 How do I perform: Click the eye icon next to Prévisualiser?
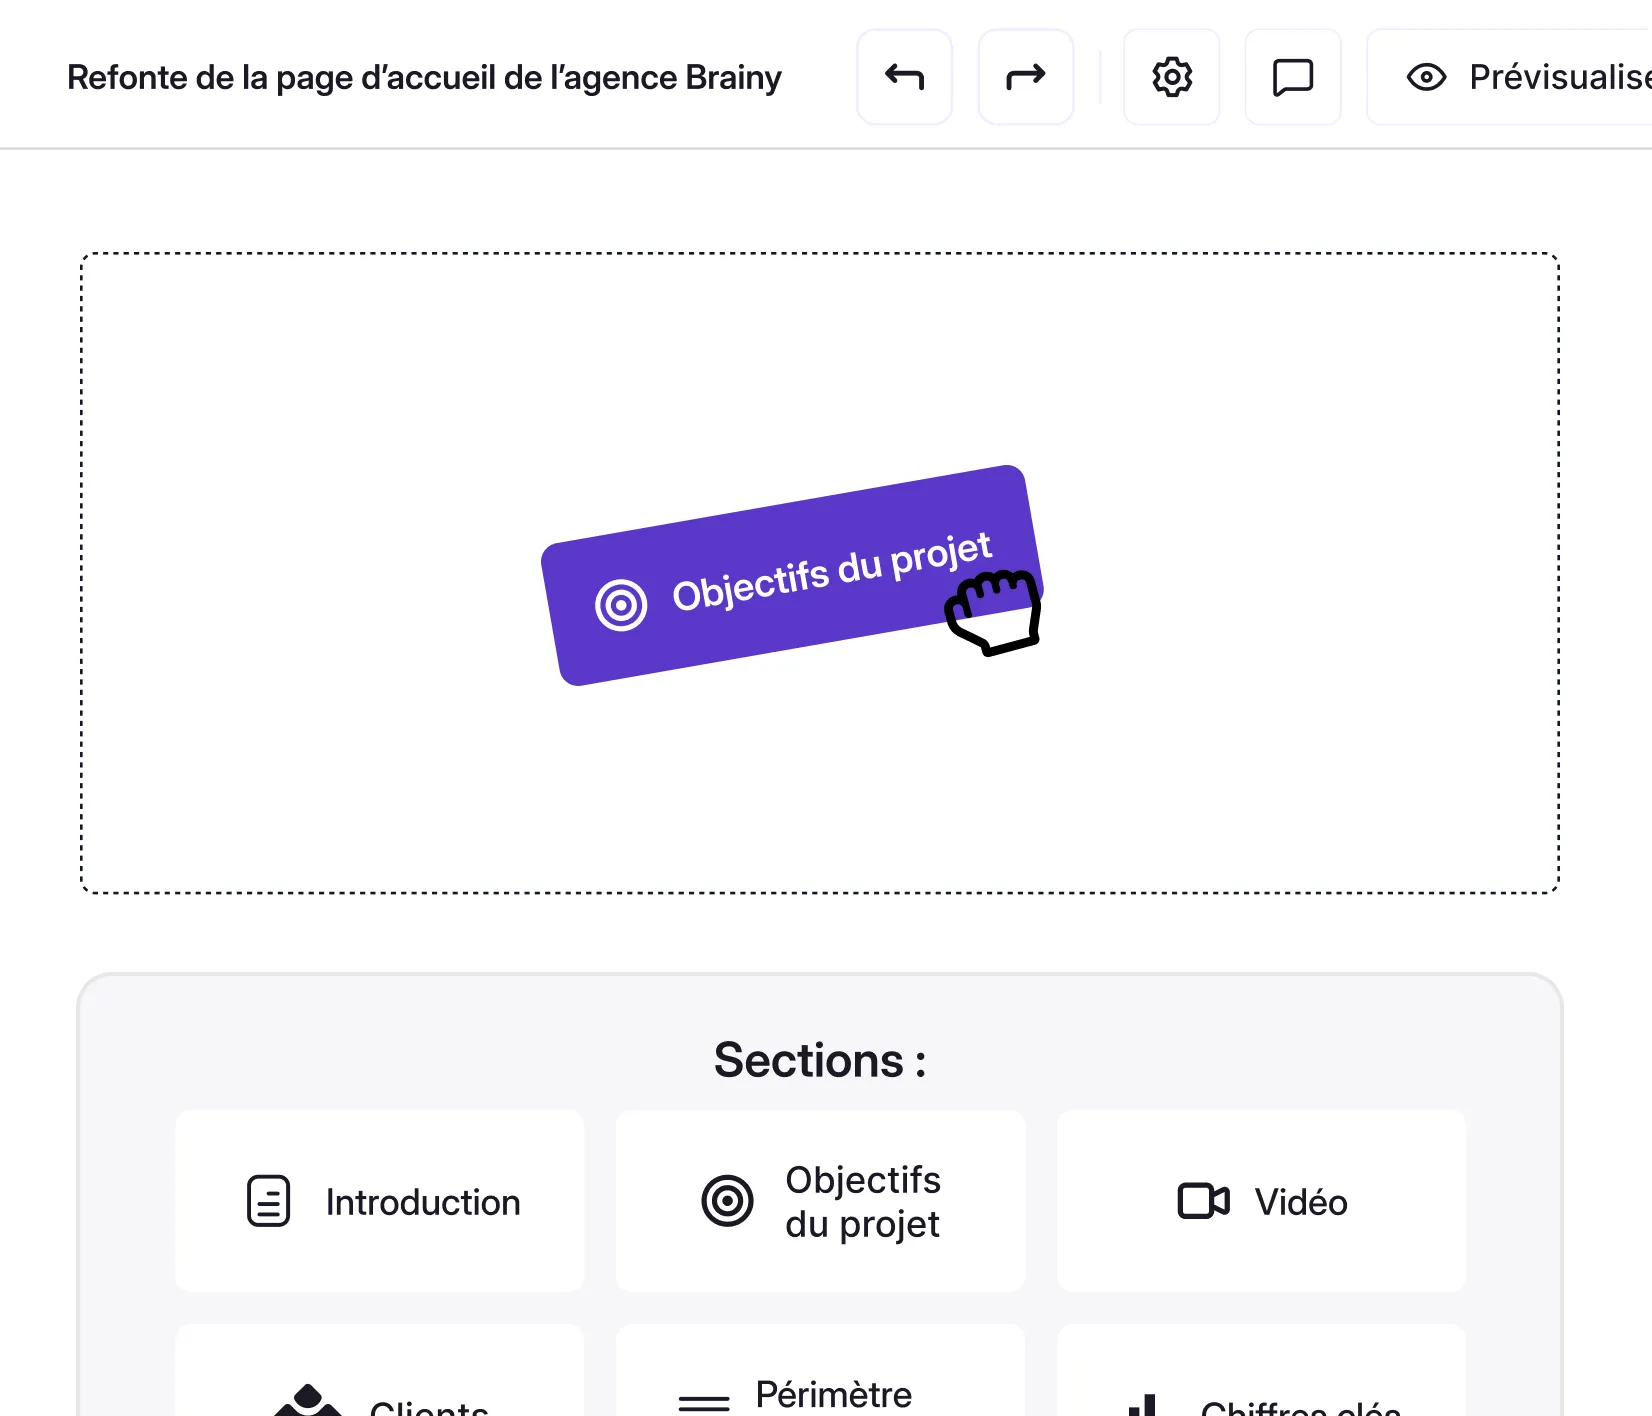pos(1425,76)
